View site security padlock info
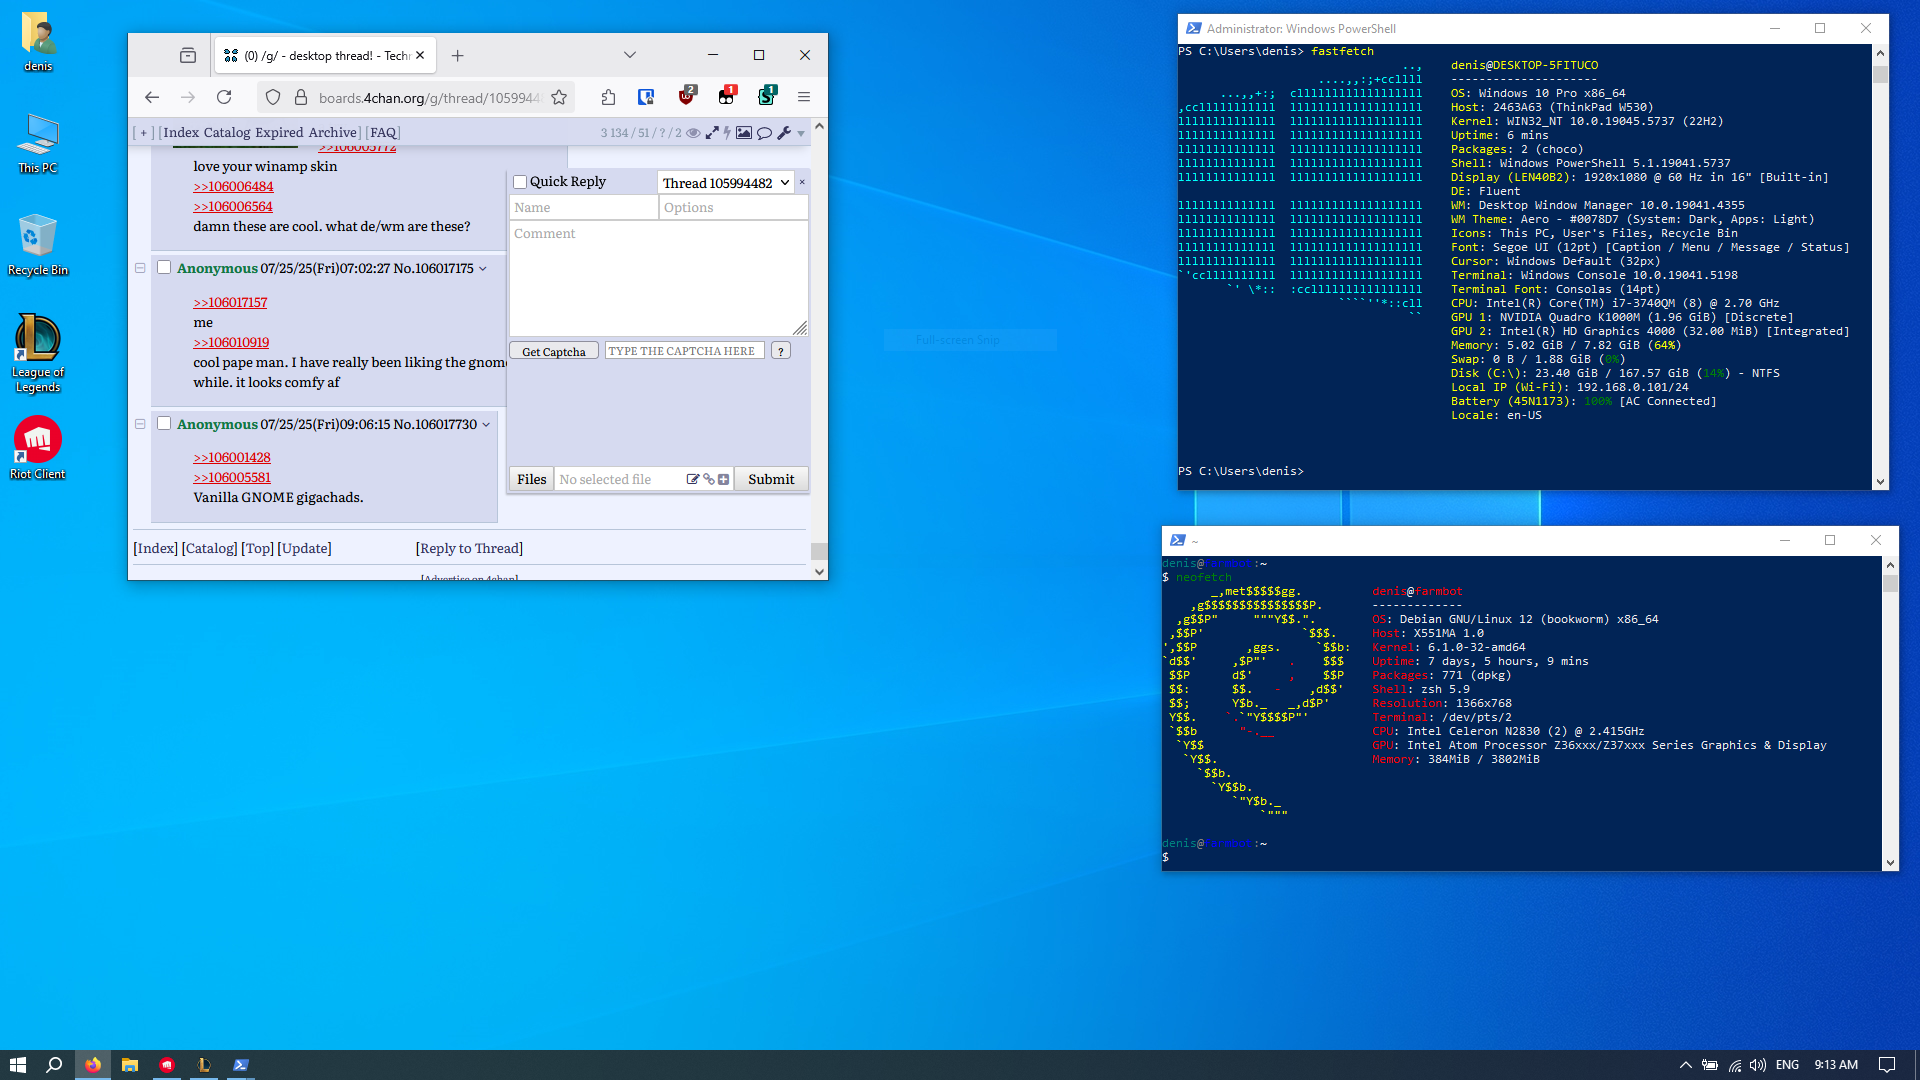Image resolution: width=1920 pixels, height=1080 pixels. 300,97
